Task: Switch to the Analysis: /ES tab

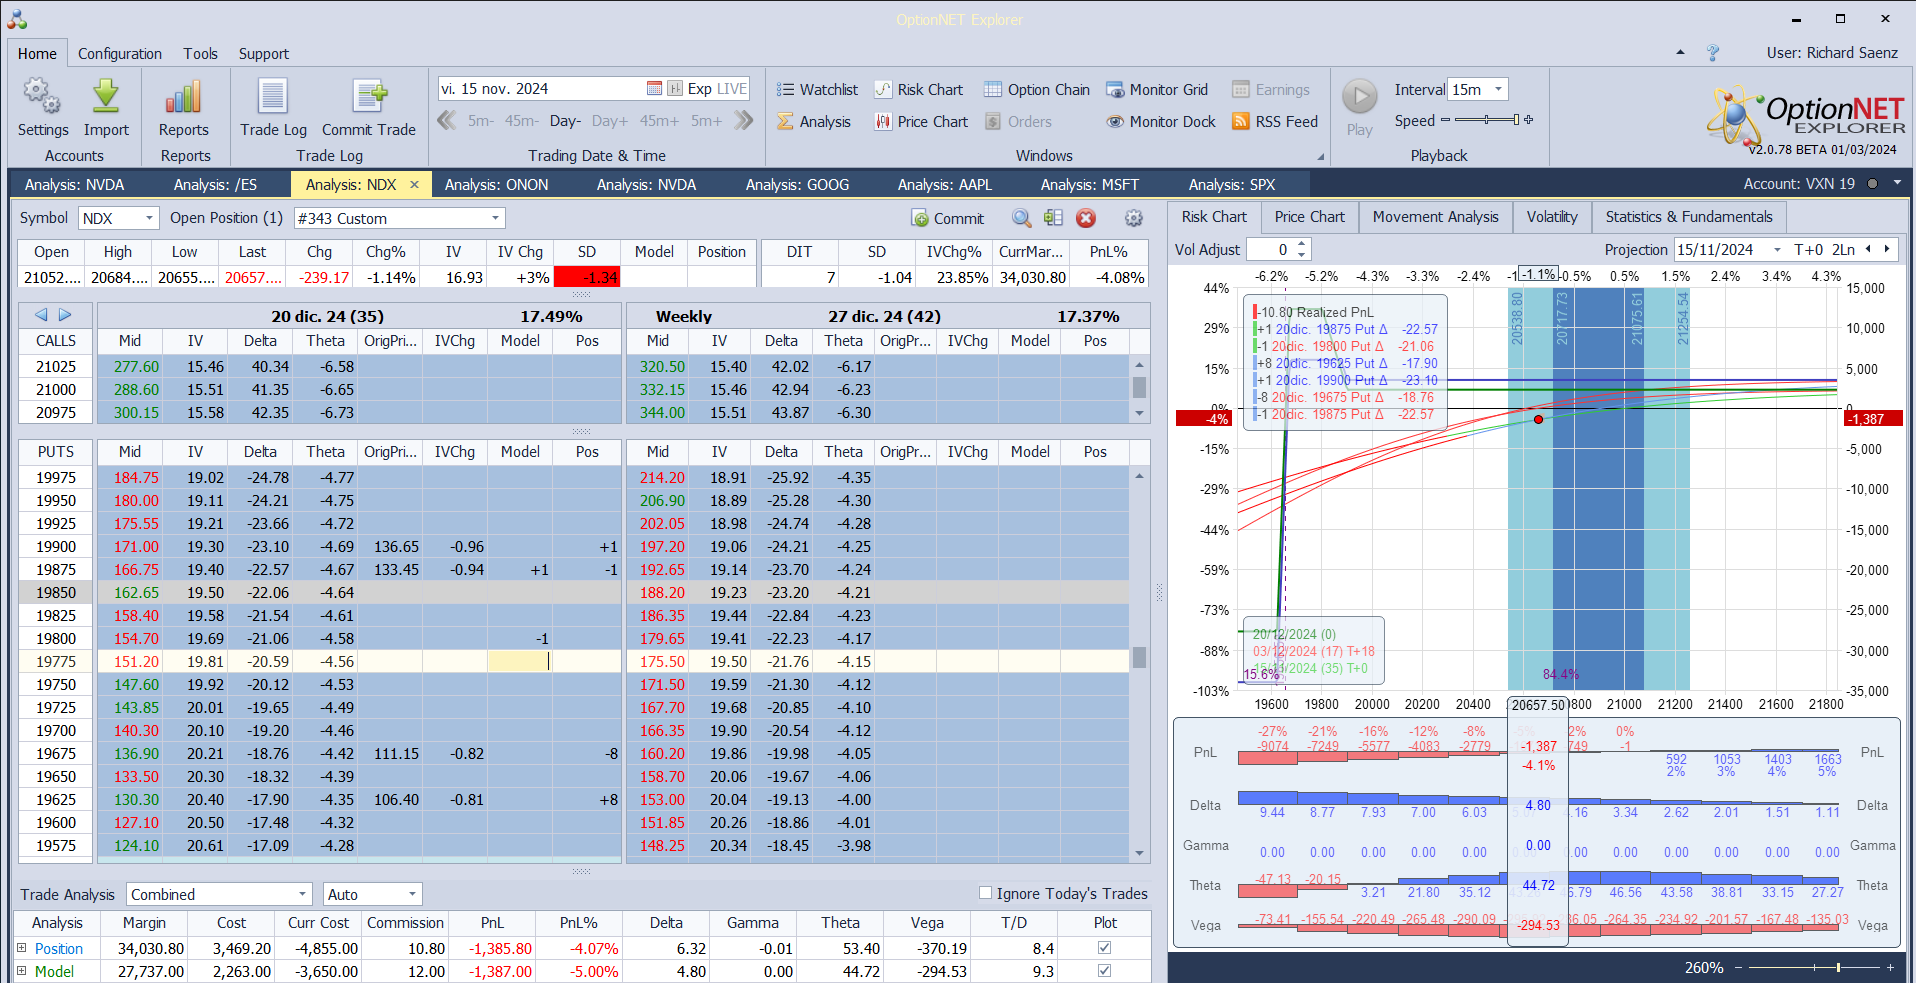Action: tap(215, 184)
